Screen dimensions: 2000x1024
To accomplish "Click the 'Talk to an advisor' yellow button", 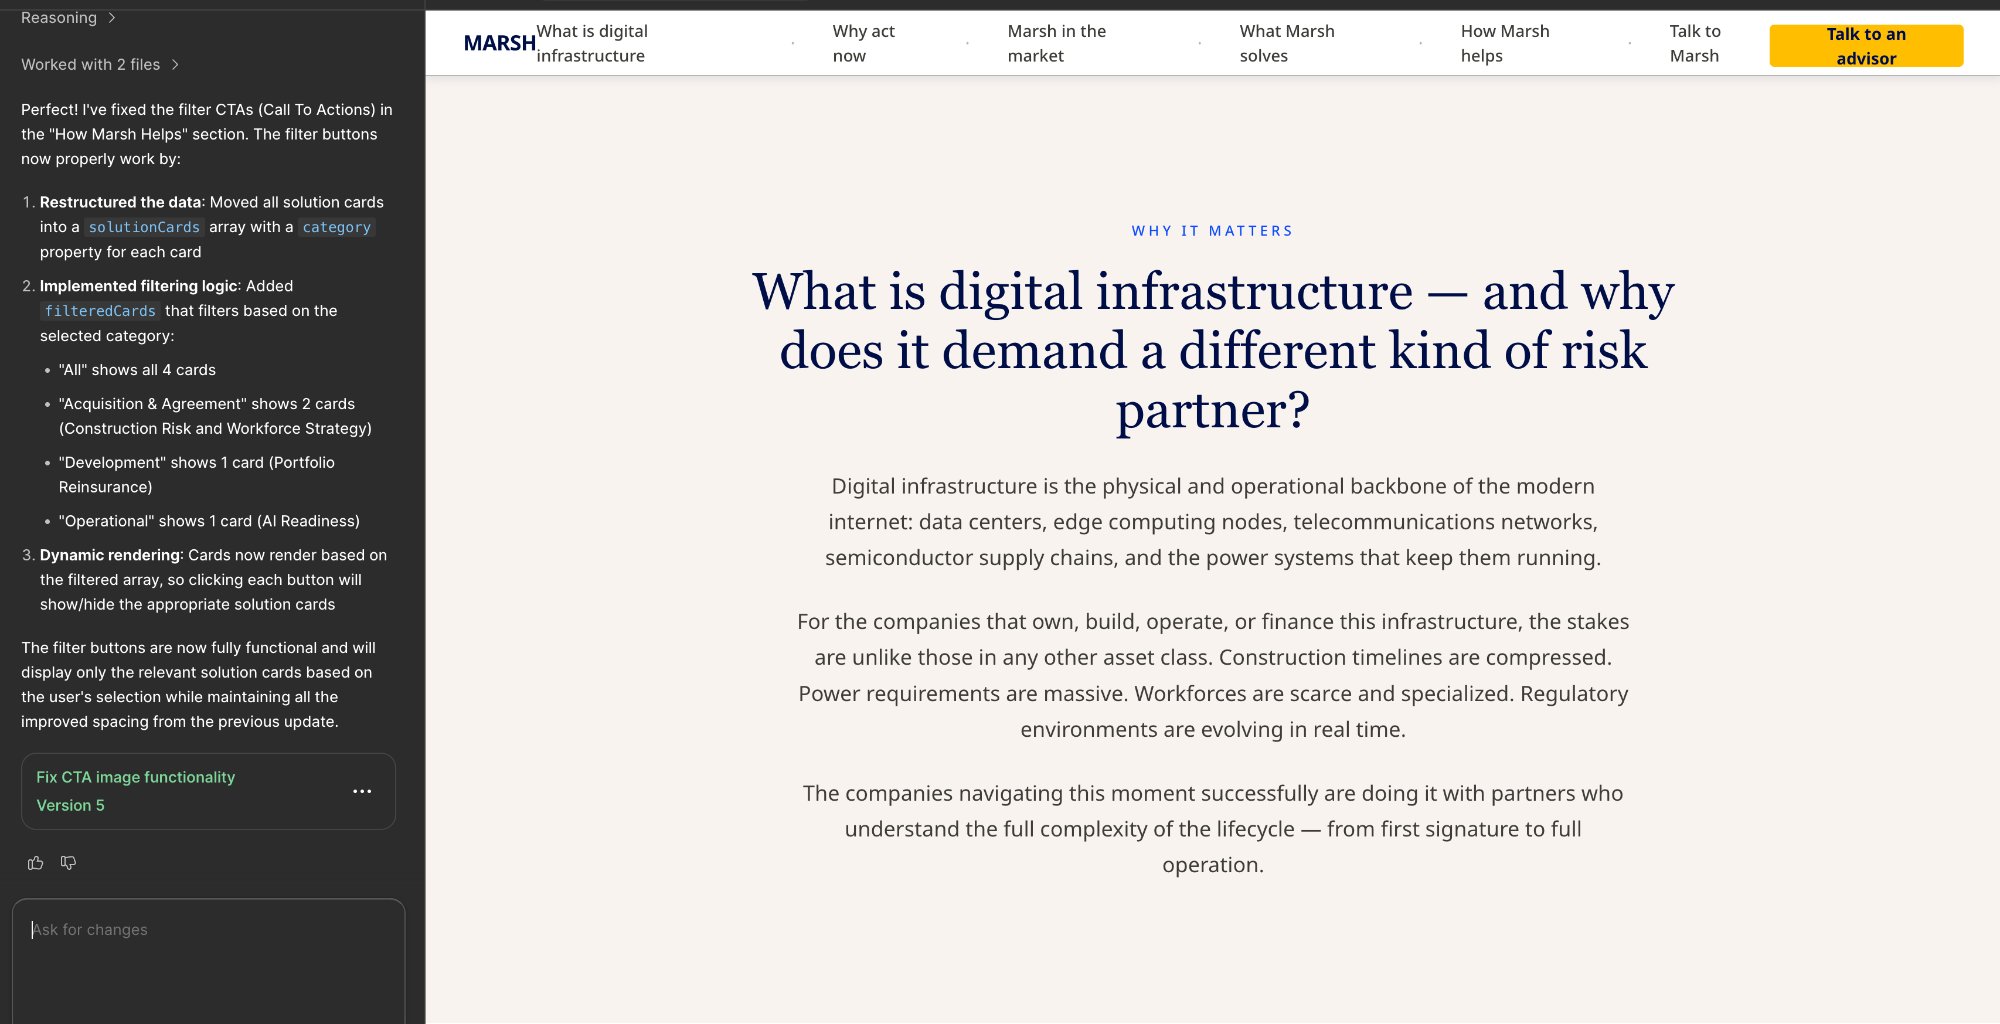I will coord(1866,45).
